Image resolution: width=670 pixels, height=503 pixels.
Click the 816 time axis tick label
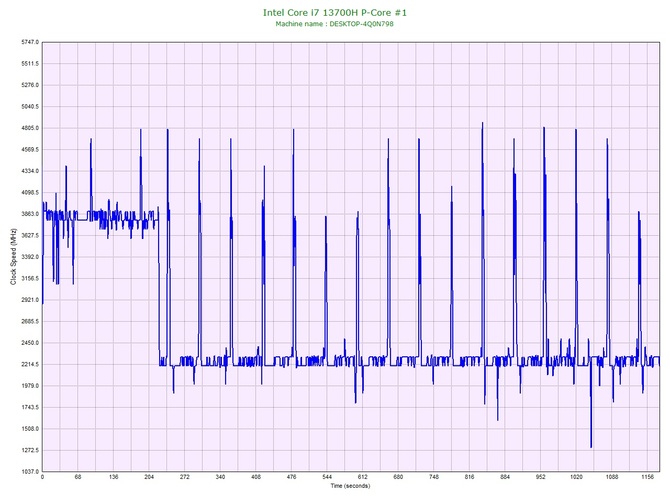pyautogui.click(x=469, y=477)
